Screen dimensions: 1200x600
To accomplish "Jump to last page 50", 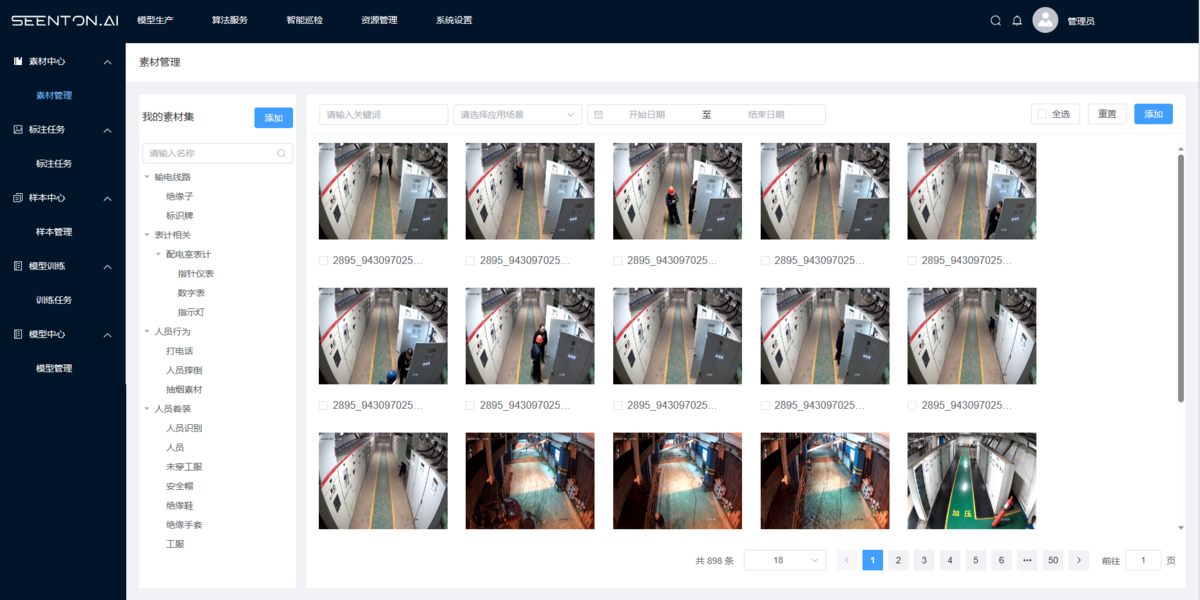I will point(1053,560).
